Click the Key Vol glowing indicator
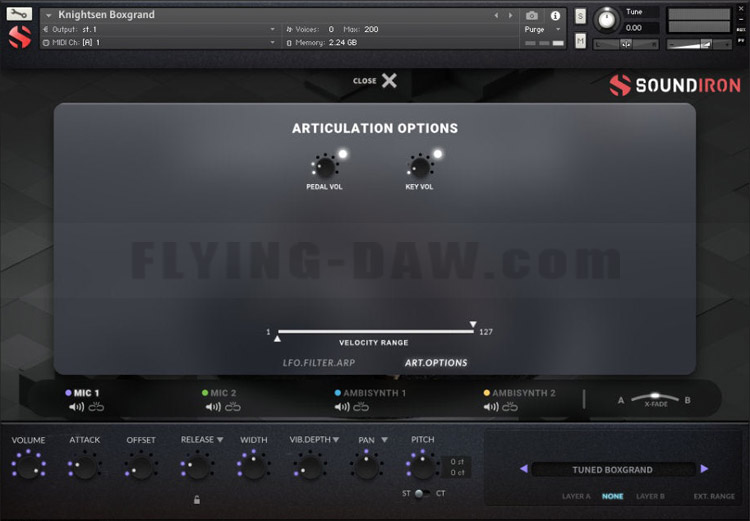The width and height of the screenshot is (750, 521). (438, 154)
